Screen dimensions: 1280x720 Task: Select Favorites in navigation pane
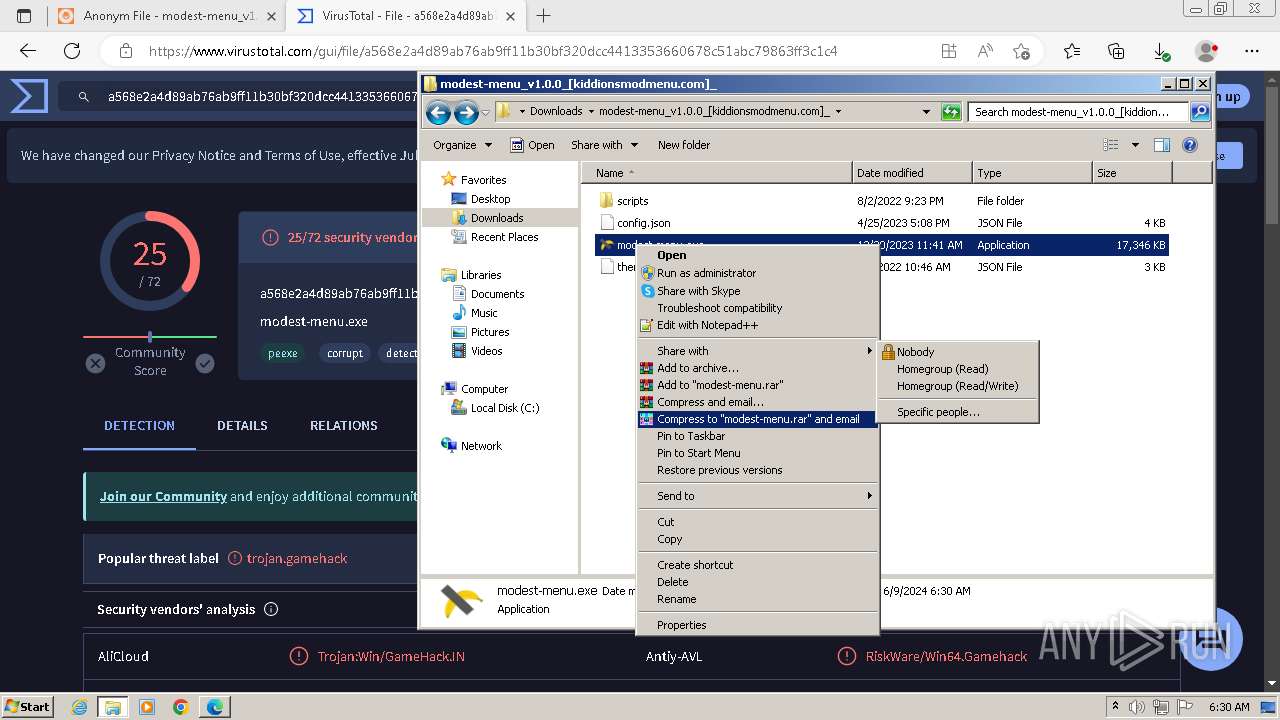(483, 180)
